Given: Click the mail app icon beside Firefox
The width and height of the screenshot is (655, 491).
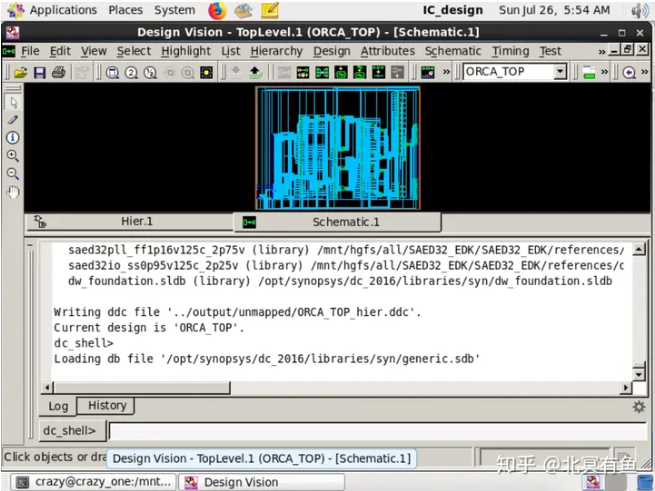Looking at the screenshot, I should (x=243, y=11).
